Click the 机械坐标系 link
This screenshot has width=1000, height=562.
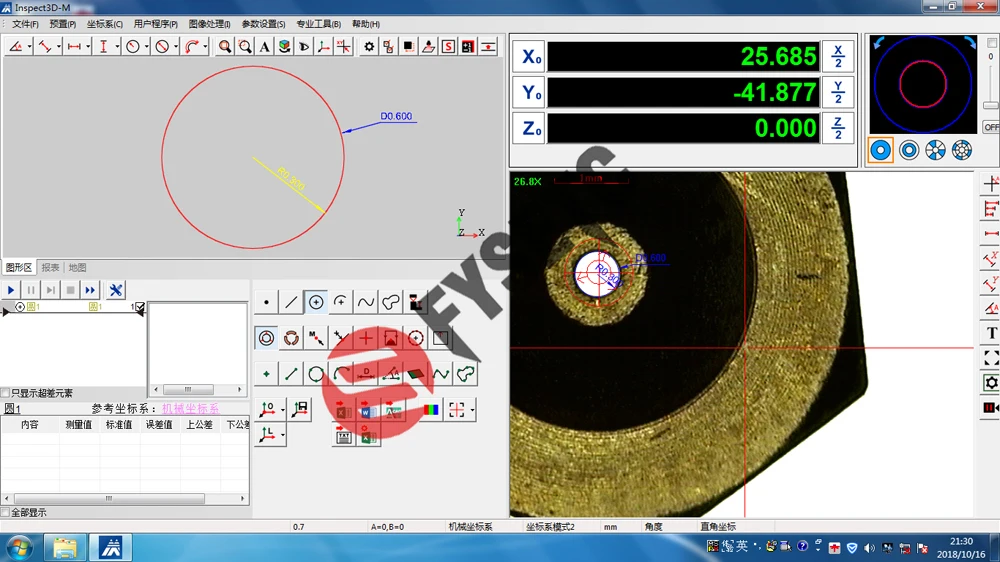point(190,409)
